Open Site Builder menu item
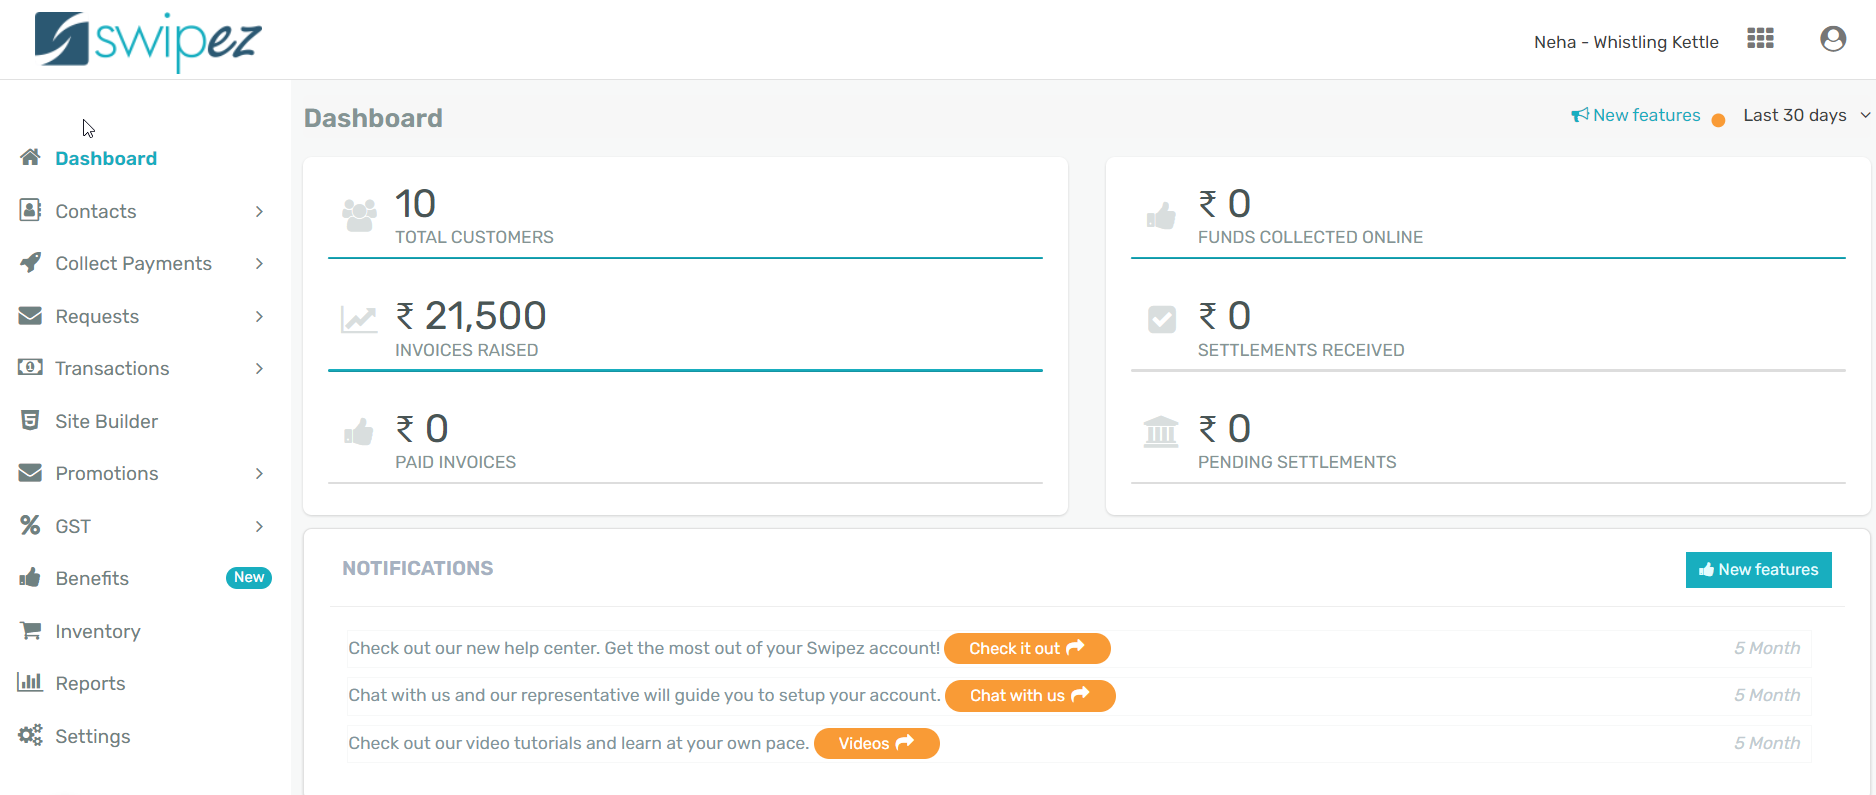The height and width of the screenshot is (795, 1876). click(x=107, y=421)
